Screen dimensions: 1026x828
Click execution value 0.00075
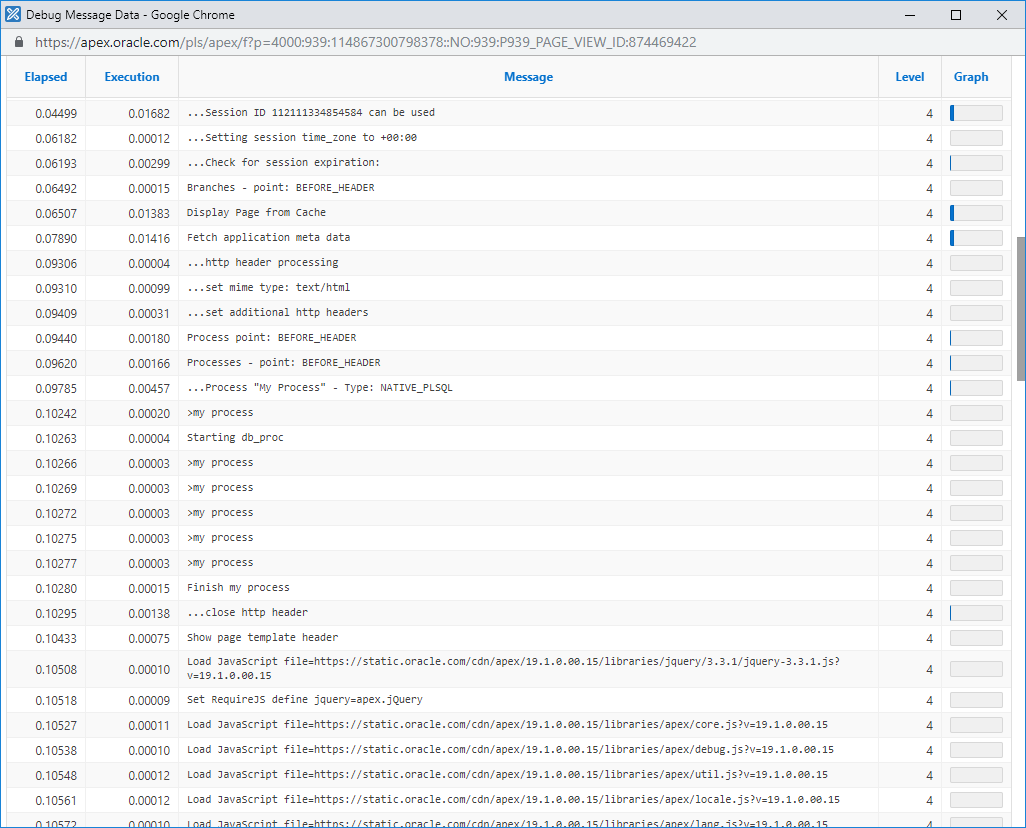(149, 639)
